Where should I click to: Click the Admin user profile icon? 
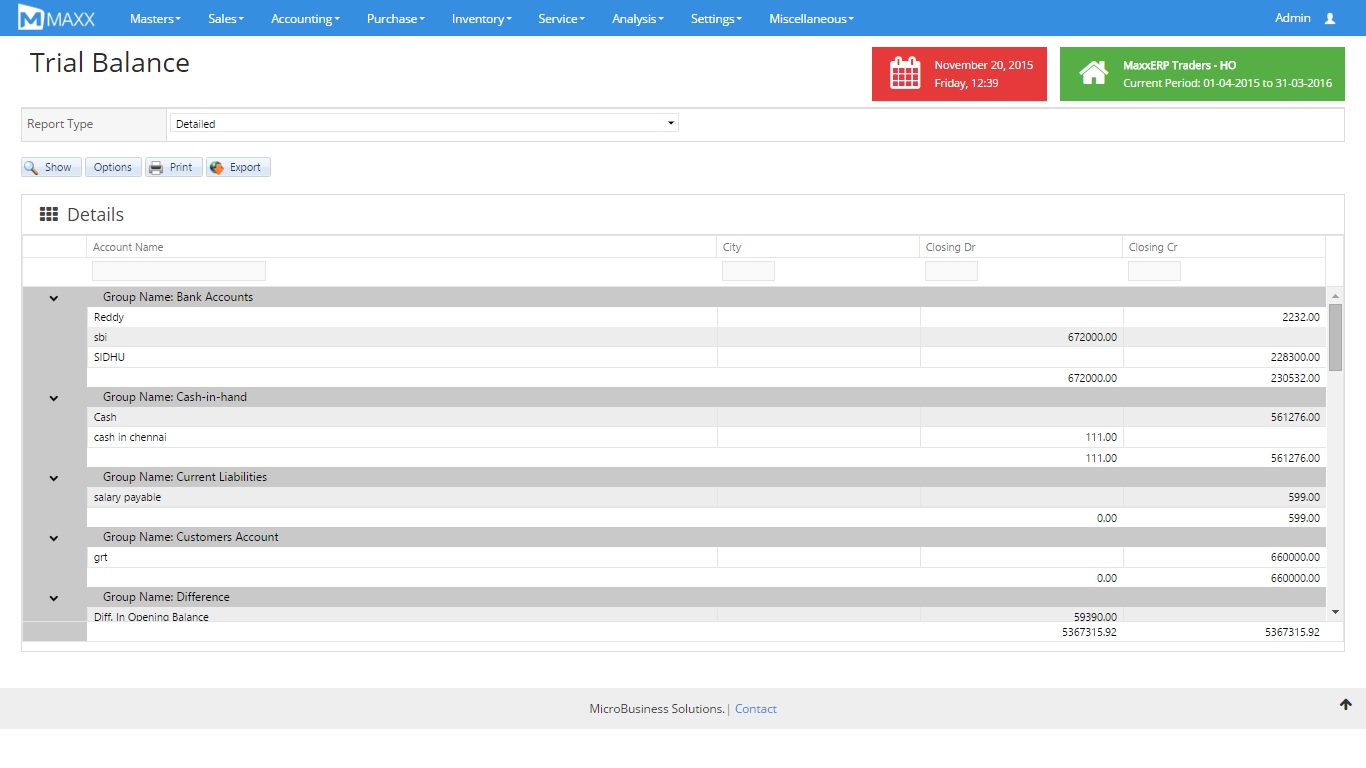pyautogui.click(x=1329, y=18)
